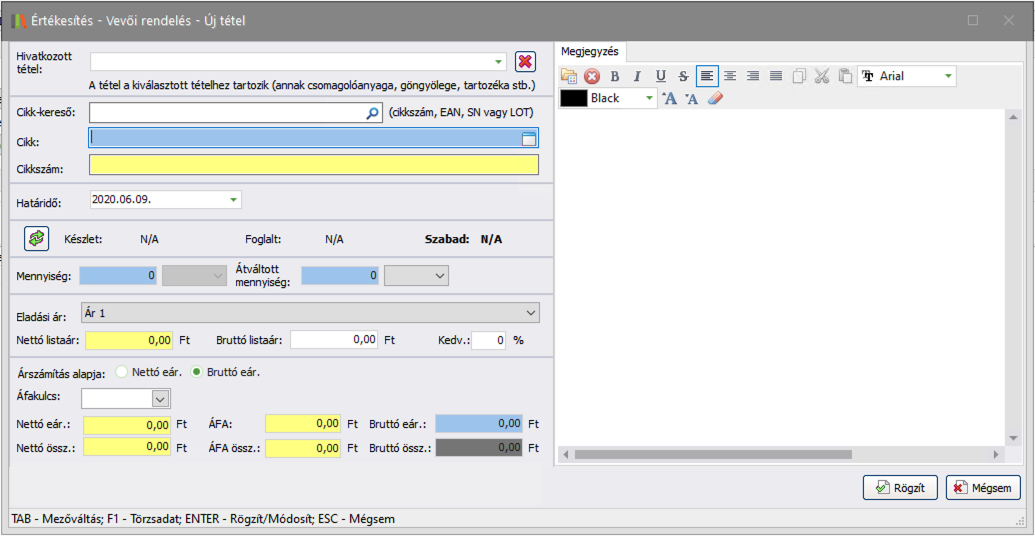The image size is (1035, 536).
Task: Click the eraser clear-formatting icon
Action: pos(714,98)
